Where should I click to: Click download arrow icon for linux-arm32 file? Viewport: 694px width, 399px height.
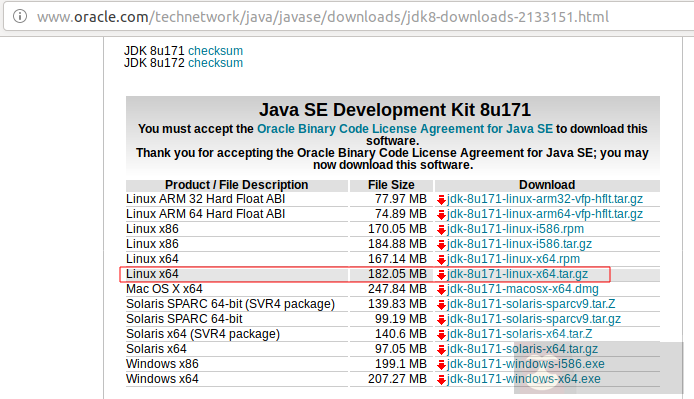point(441,200)
